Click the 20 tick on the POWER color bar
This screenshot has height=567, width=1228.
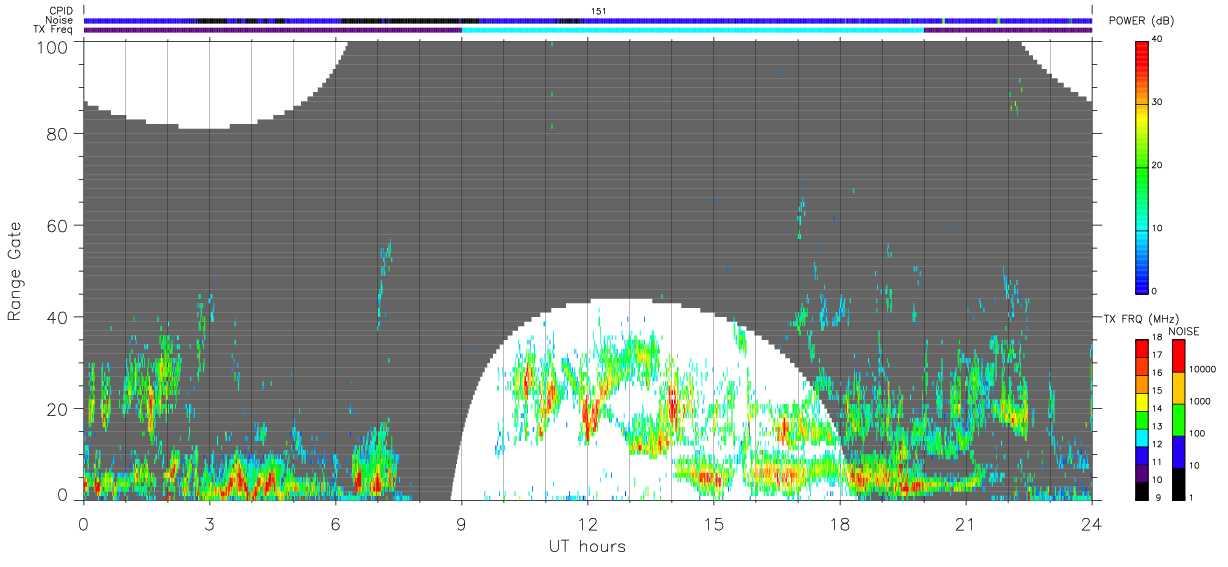1157,165
